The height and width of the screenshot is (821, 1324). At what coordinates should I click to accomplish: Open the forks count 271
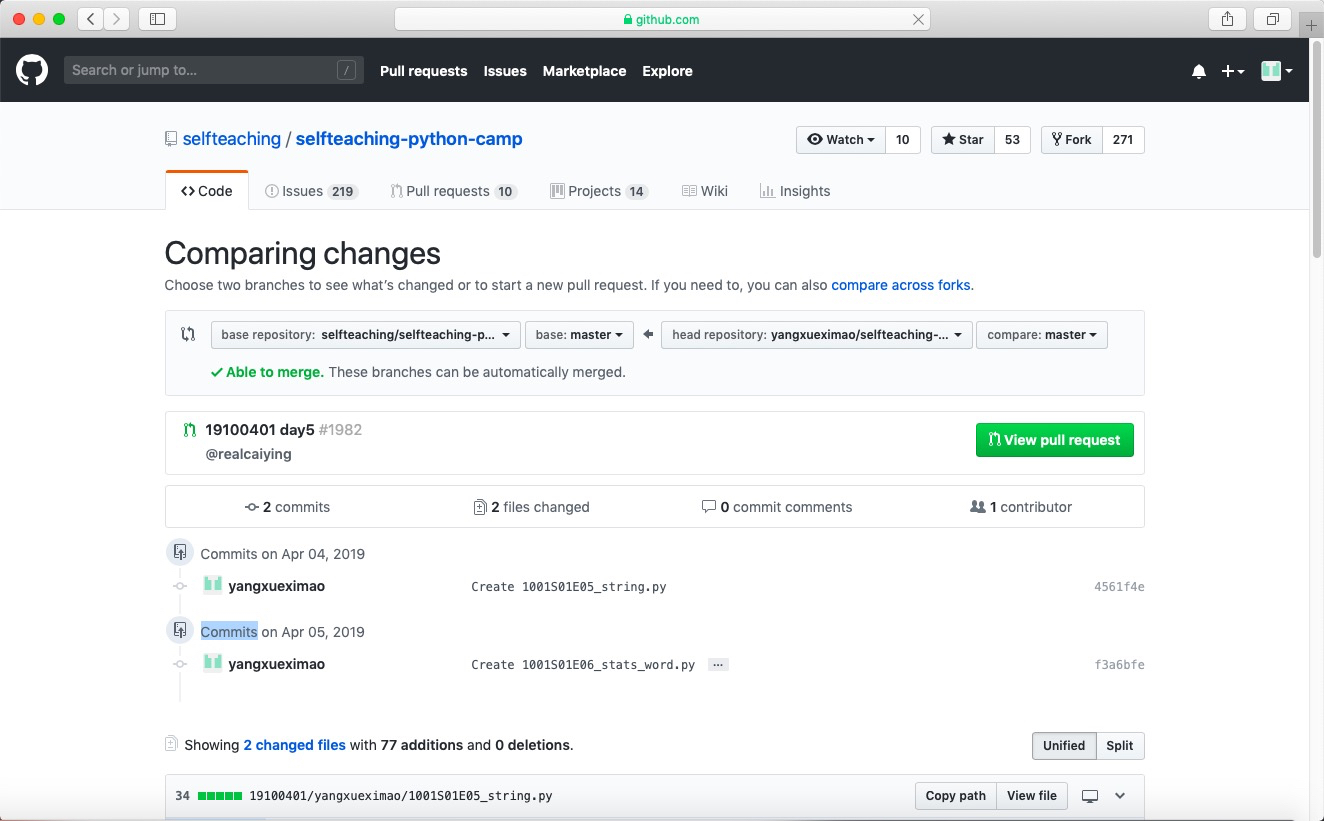click(1123, 140)
